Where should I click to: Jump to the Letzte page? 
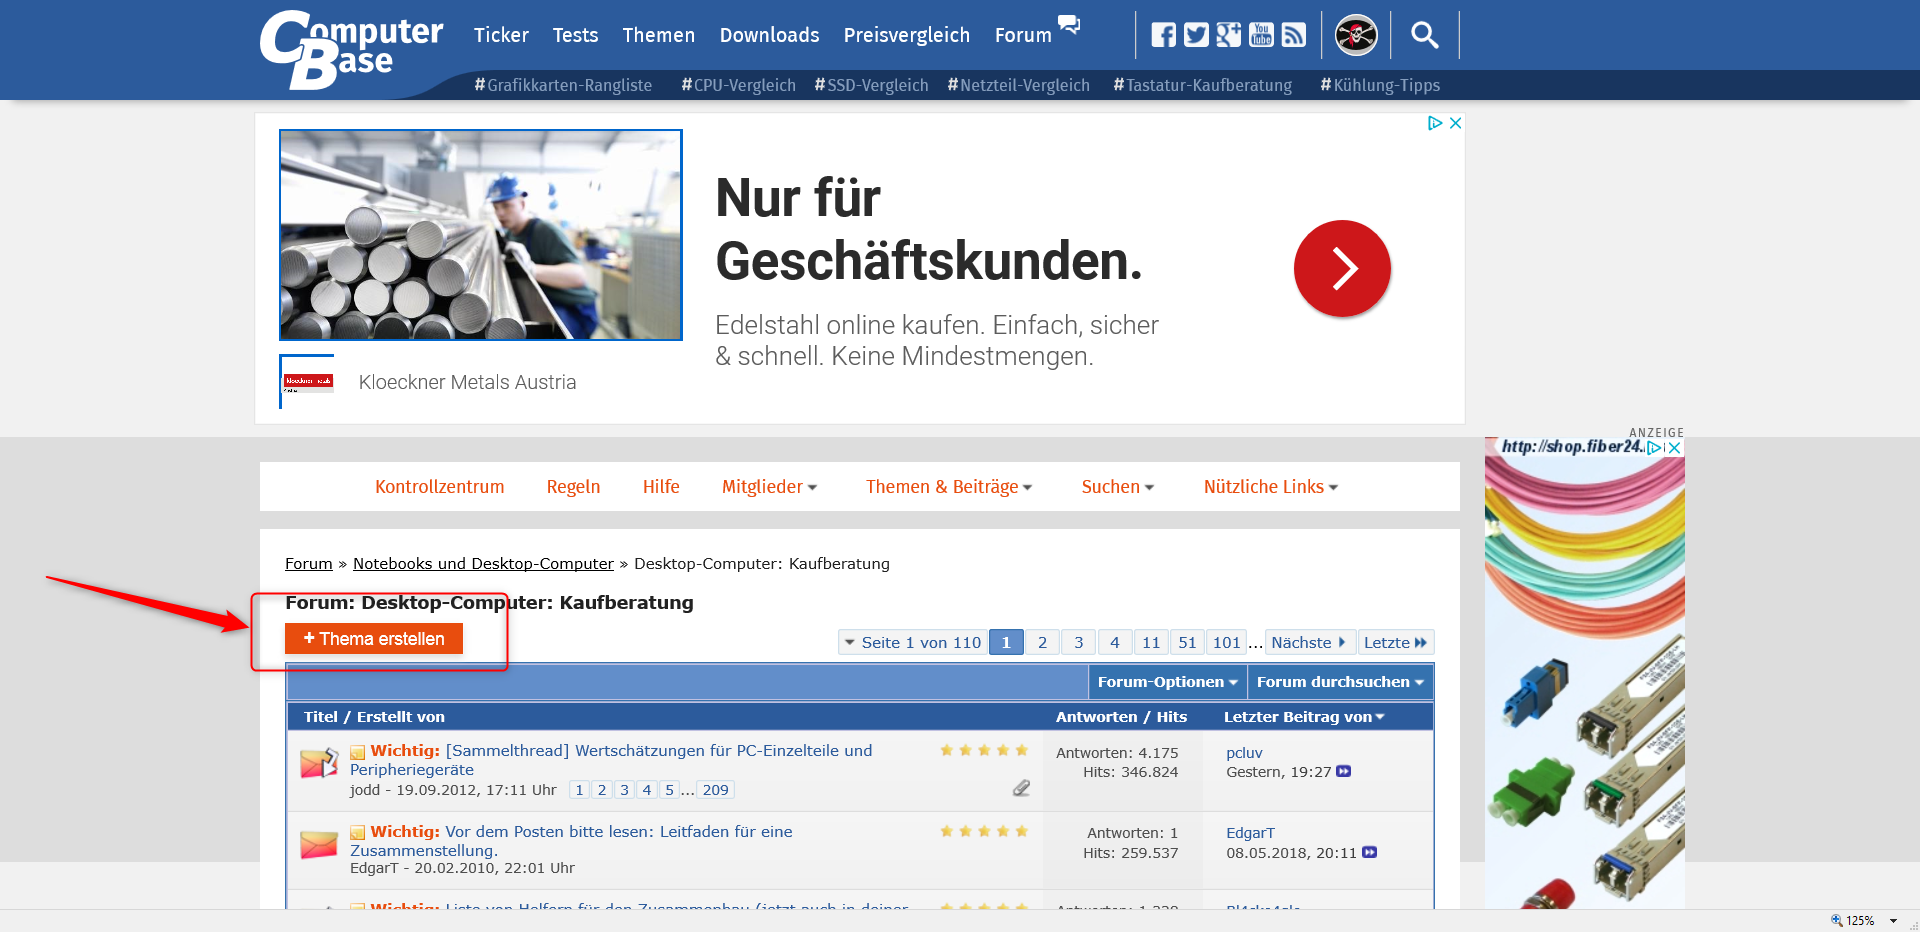coord(1395,642)
